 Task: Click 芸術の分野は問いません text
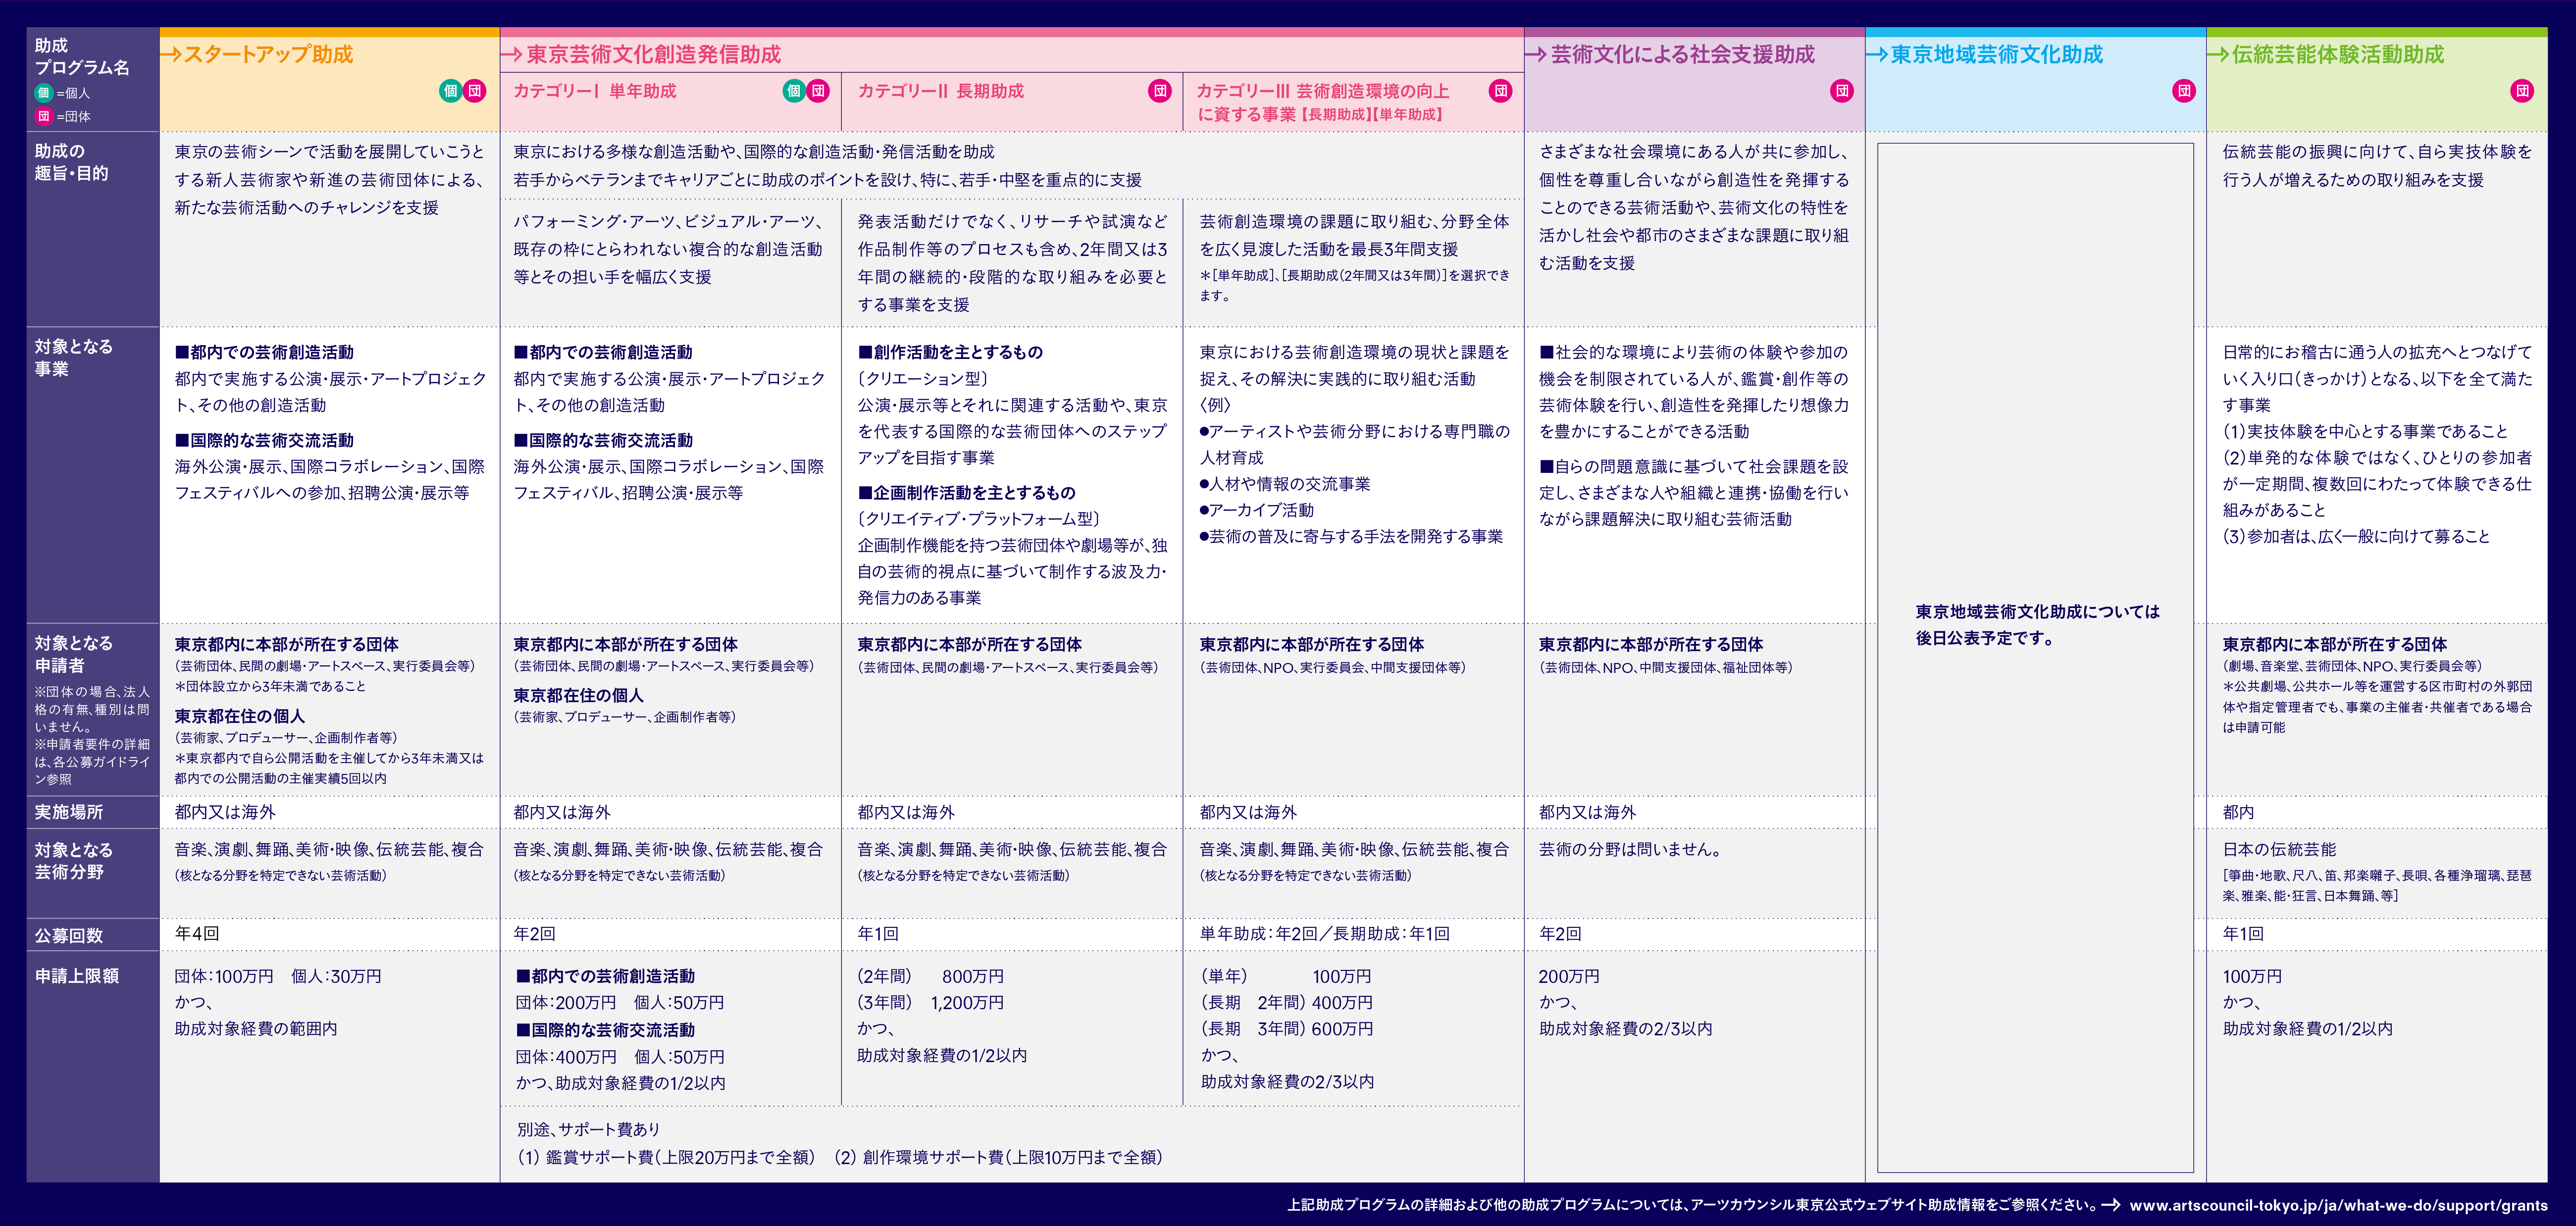pyautogui.click(x=1630, y=849)
